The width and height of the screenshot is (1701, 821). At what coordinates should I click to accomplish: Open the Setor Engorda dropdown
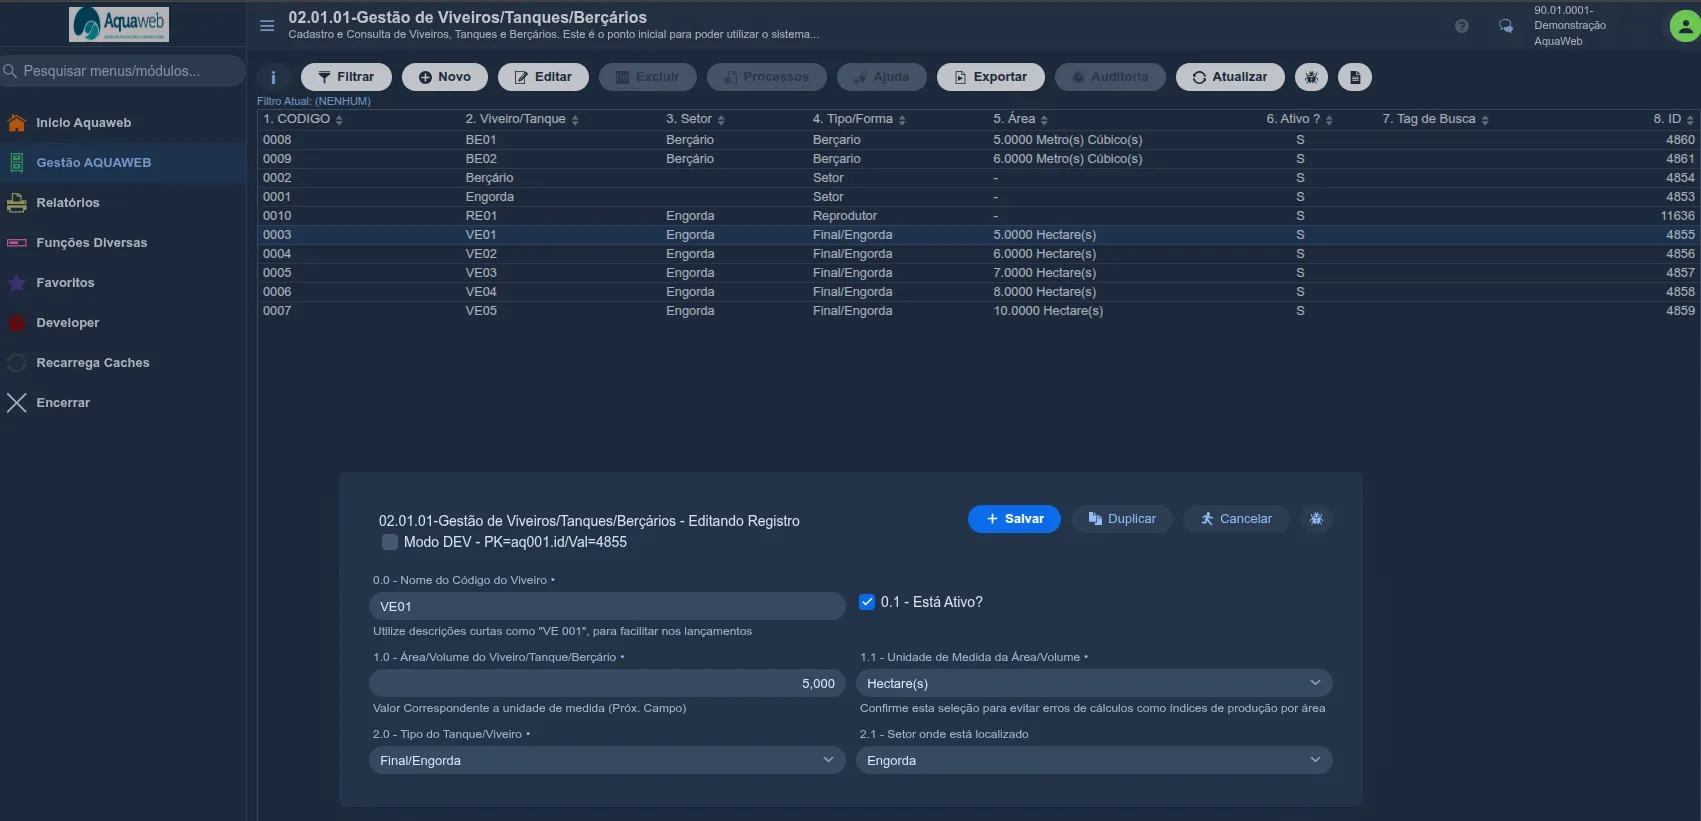click(x=1094, y=760)
